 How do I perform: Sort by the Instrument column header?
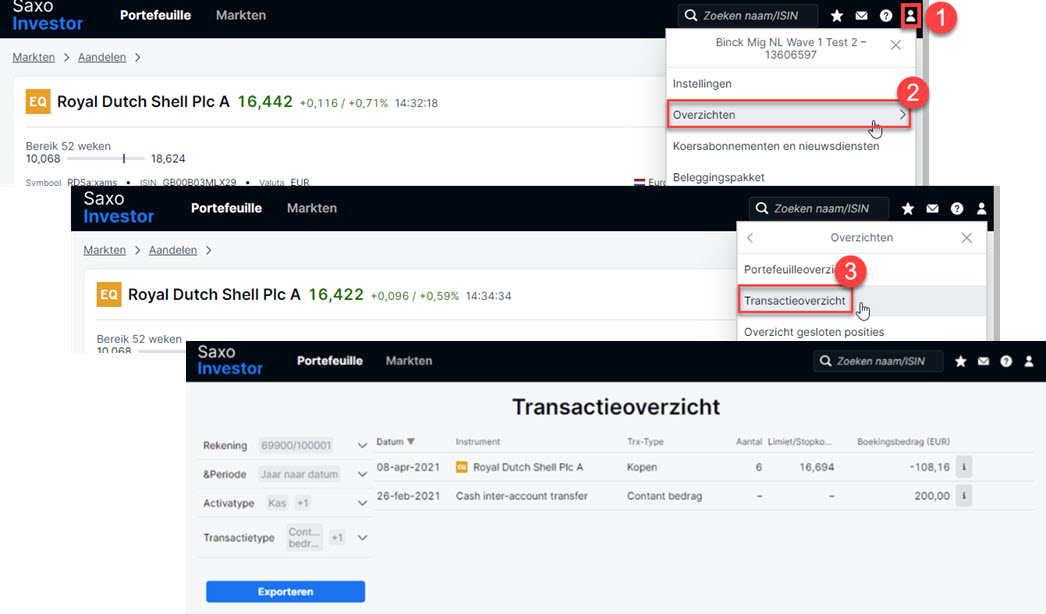[478, 442]
